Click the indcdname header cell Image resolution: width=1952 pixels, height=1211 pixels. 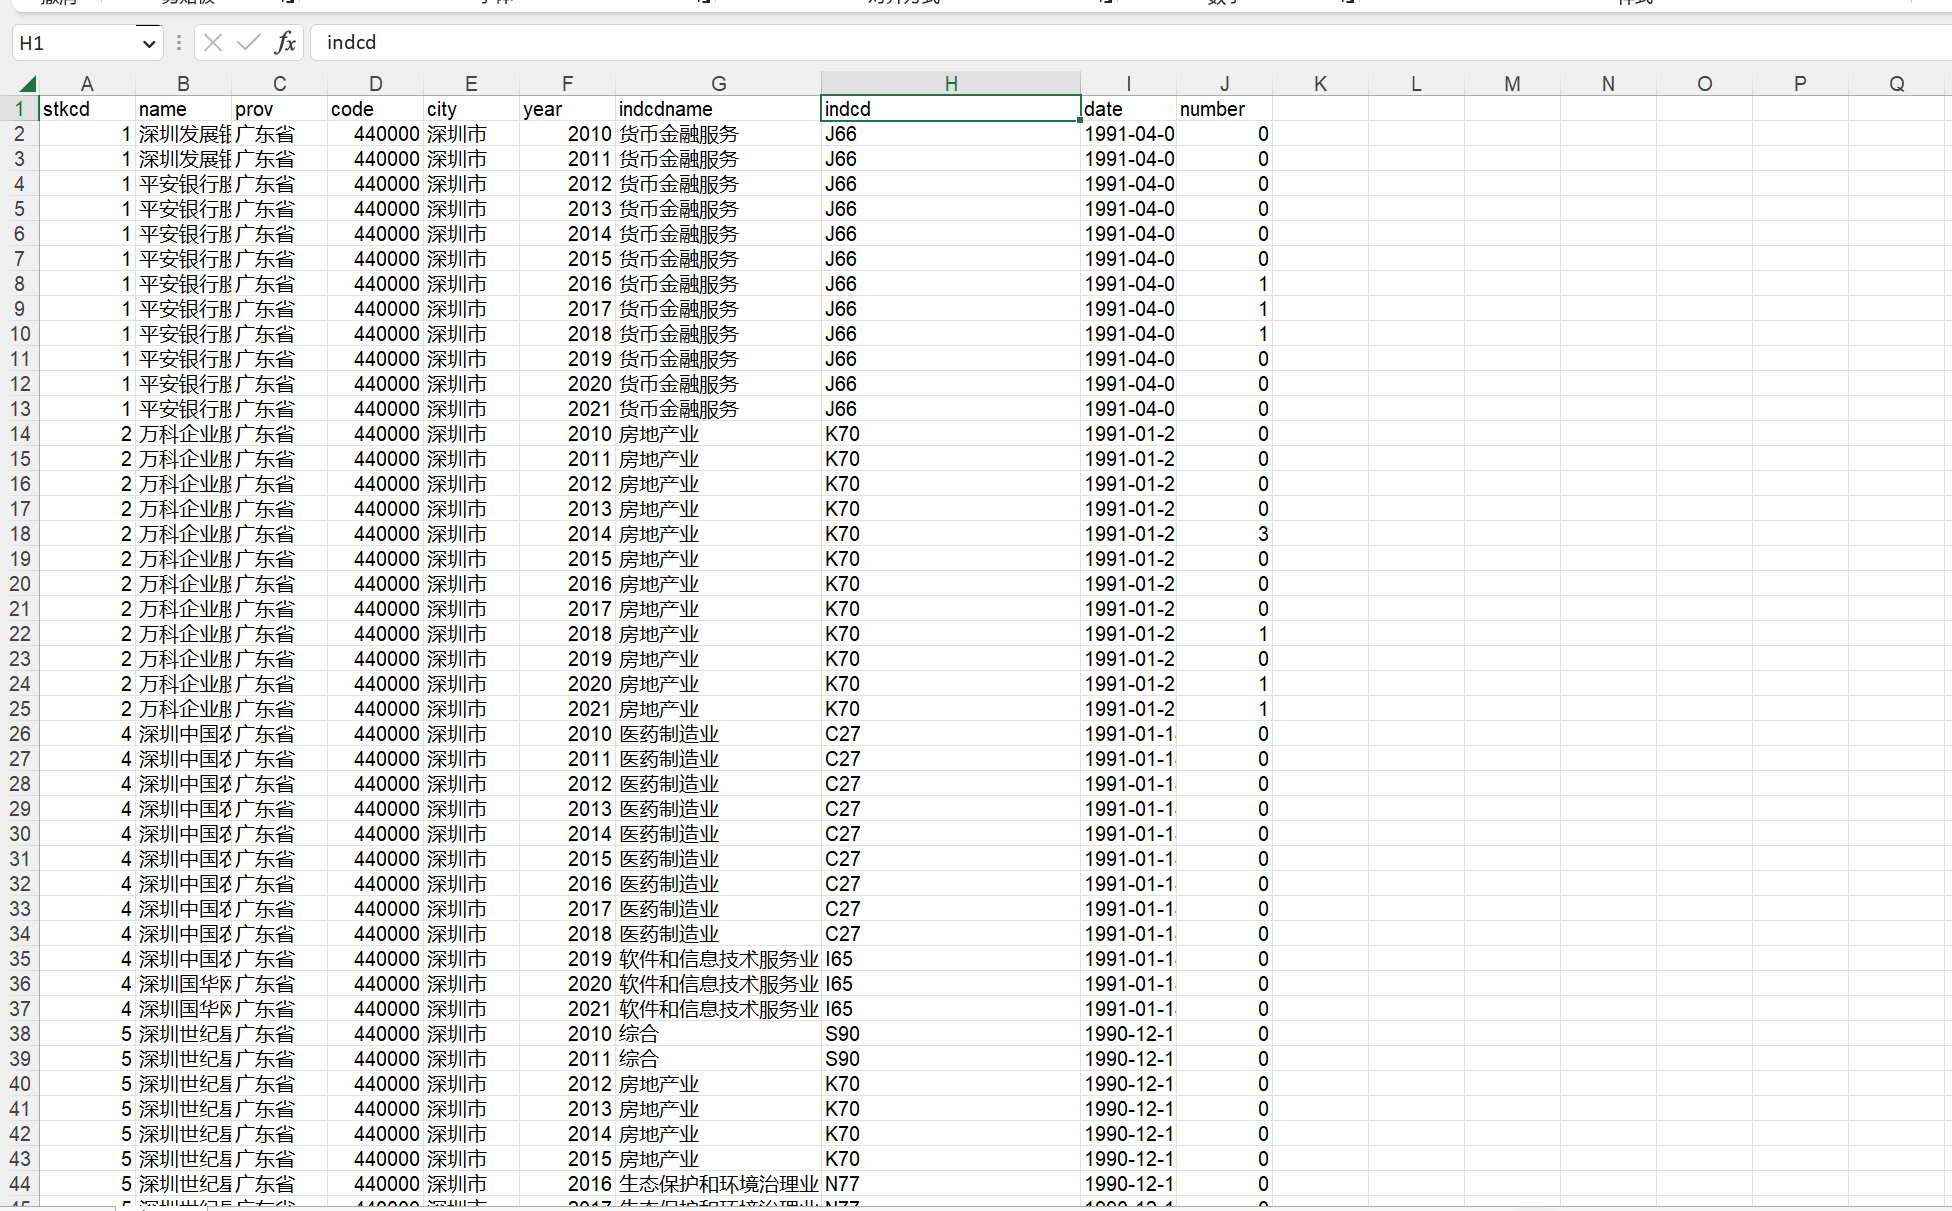click(x=718, y=109)
